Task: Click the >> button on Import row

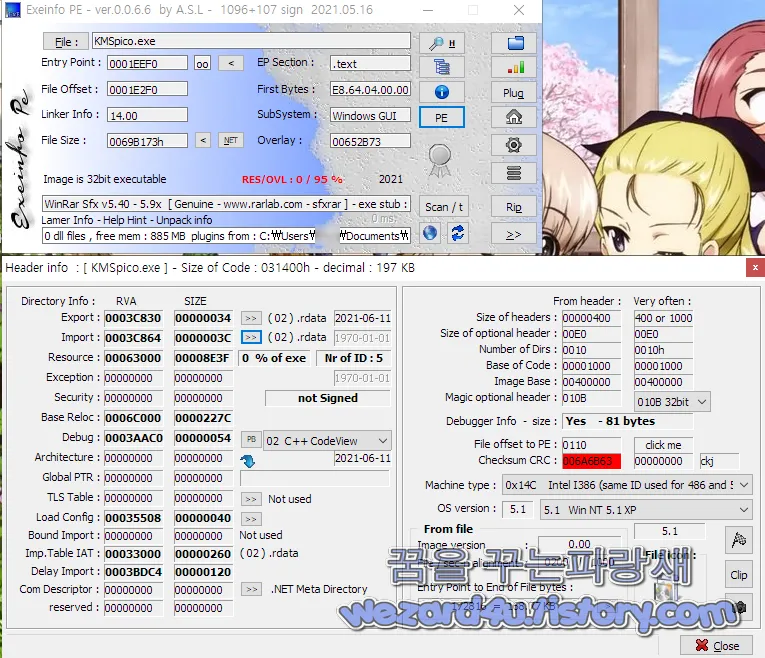Action: (x=251, y=338)
